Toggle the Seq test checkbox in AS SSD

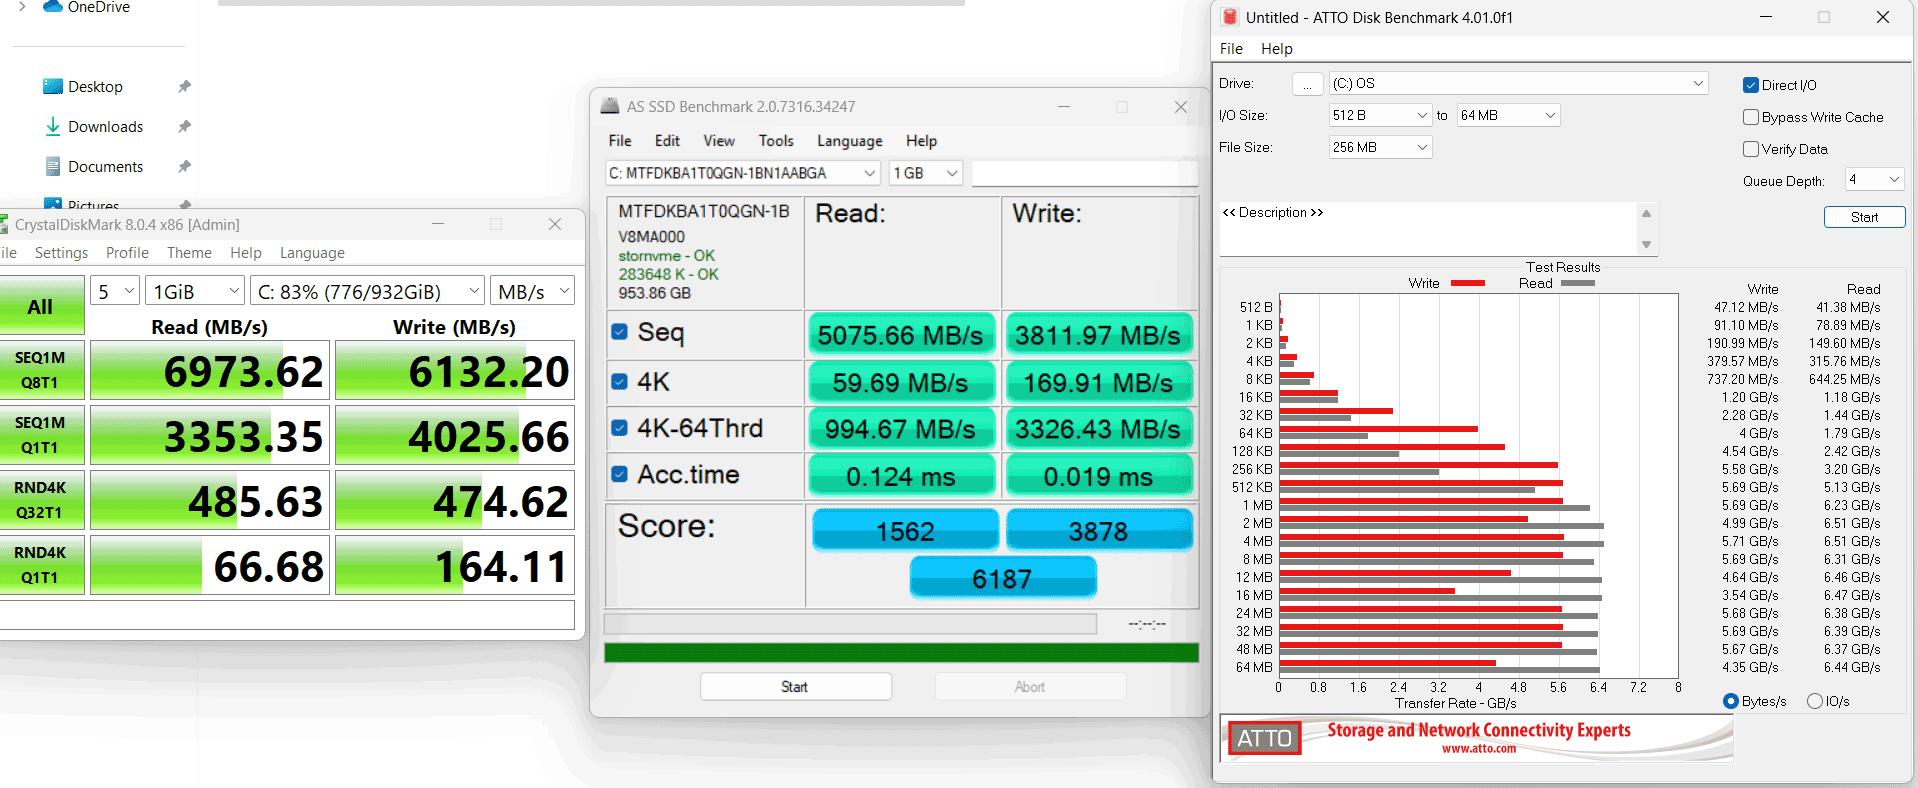pyautogui.click(x=619, y=332)
